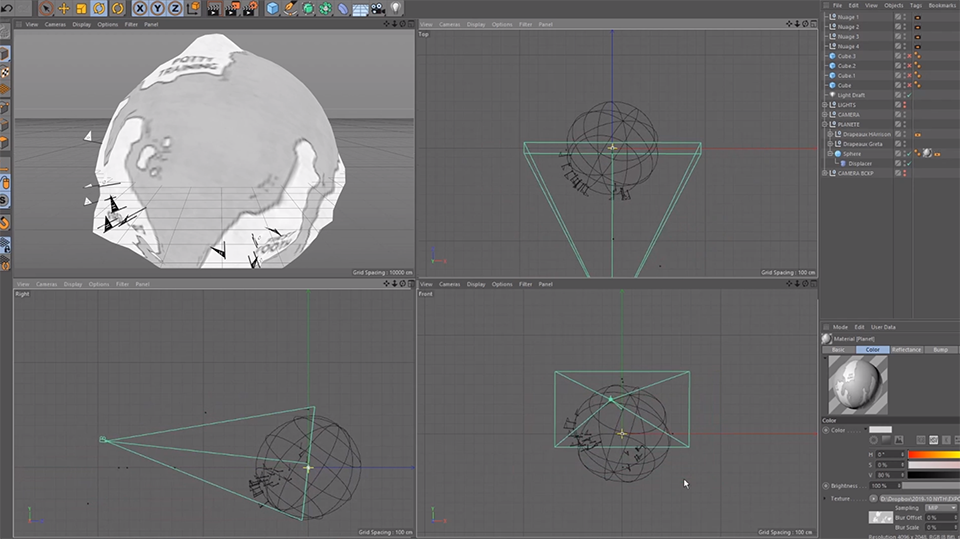
Task: Toggle the X axis lock
Action: [140, 8]
